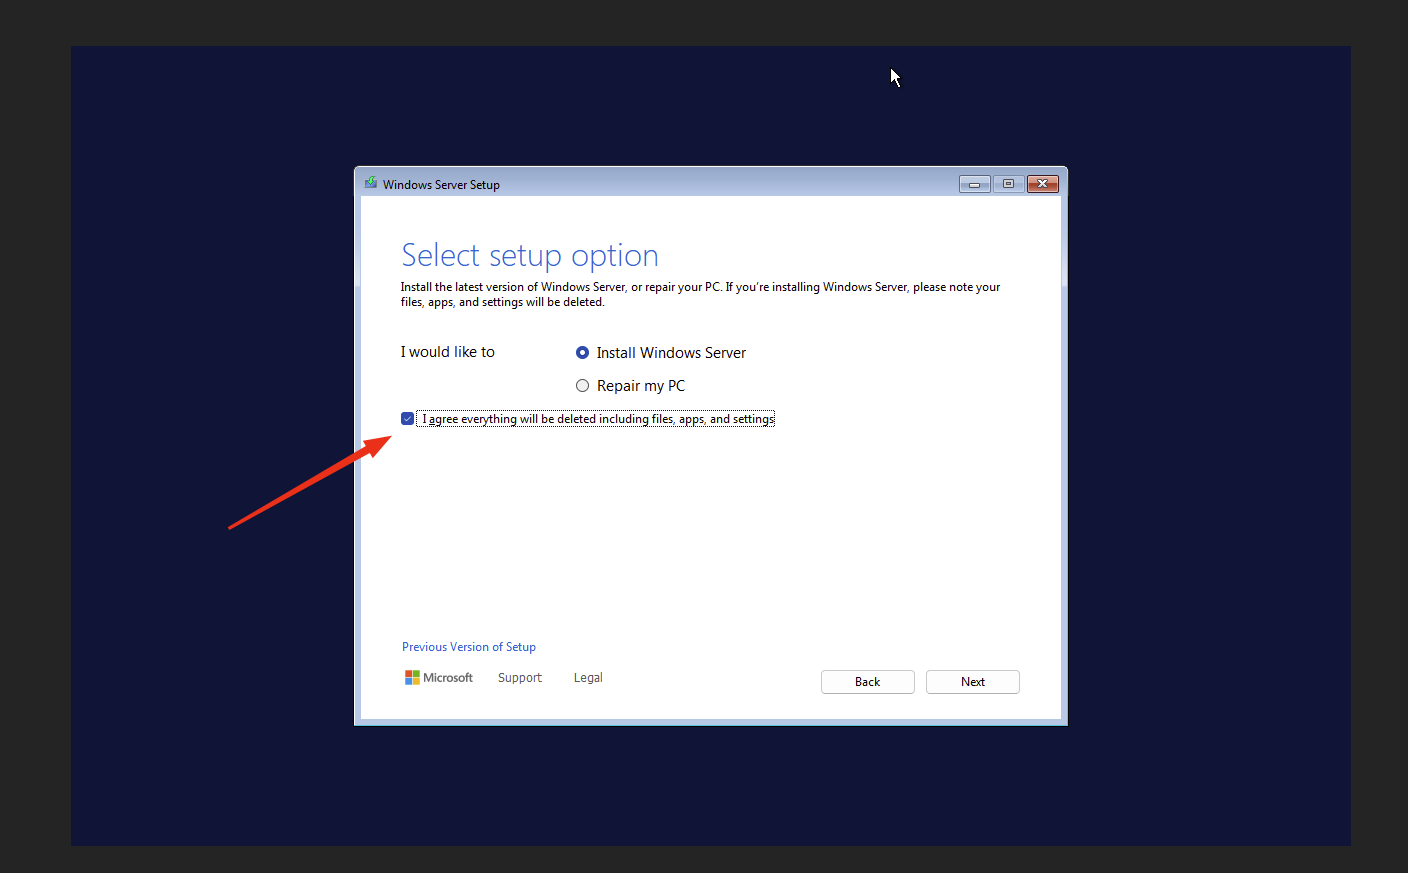Click the scrollbar track below the thumb
Image resolution: width=1408 pixels, height=873 pixels.
pos(1062,500)
